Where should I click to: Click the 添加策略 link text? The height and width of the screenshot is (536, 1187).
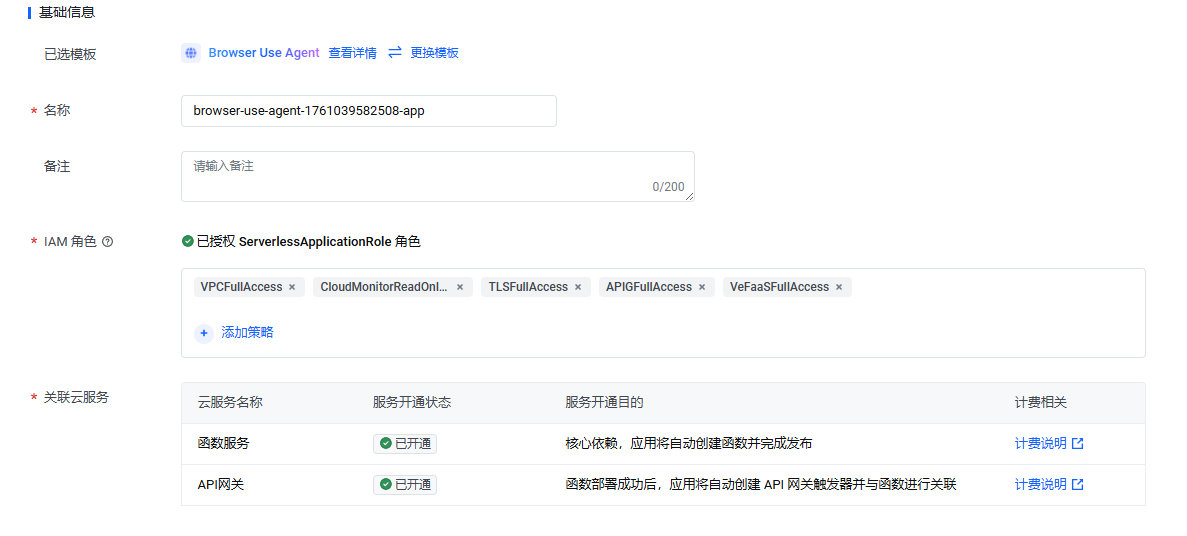pyautogui.click(x=247, y=332)
